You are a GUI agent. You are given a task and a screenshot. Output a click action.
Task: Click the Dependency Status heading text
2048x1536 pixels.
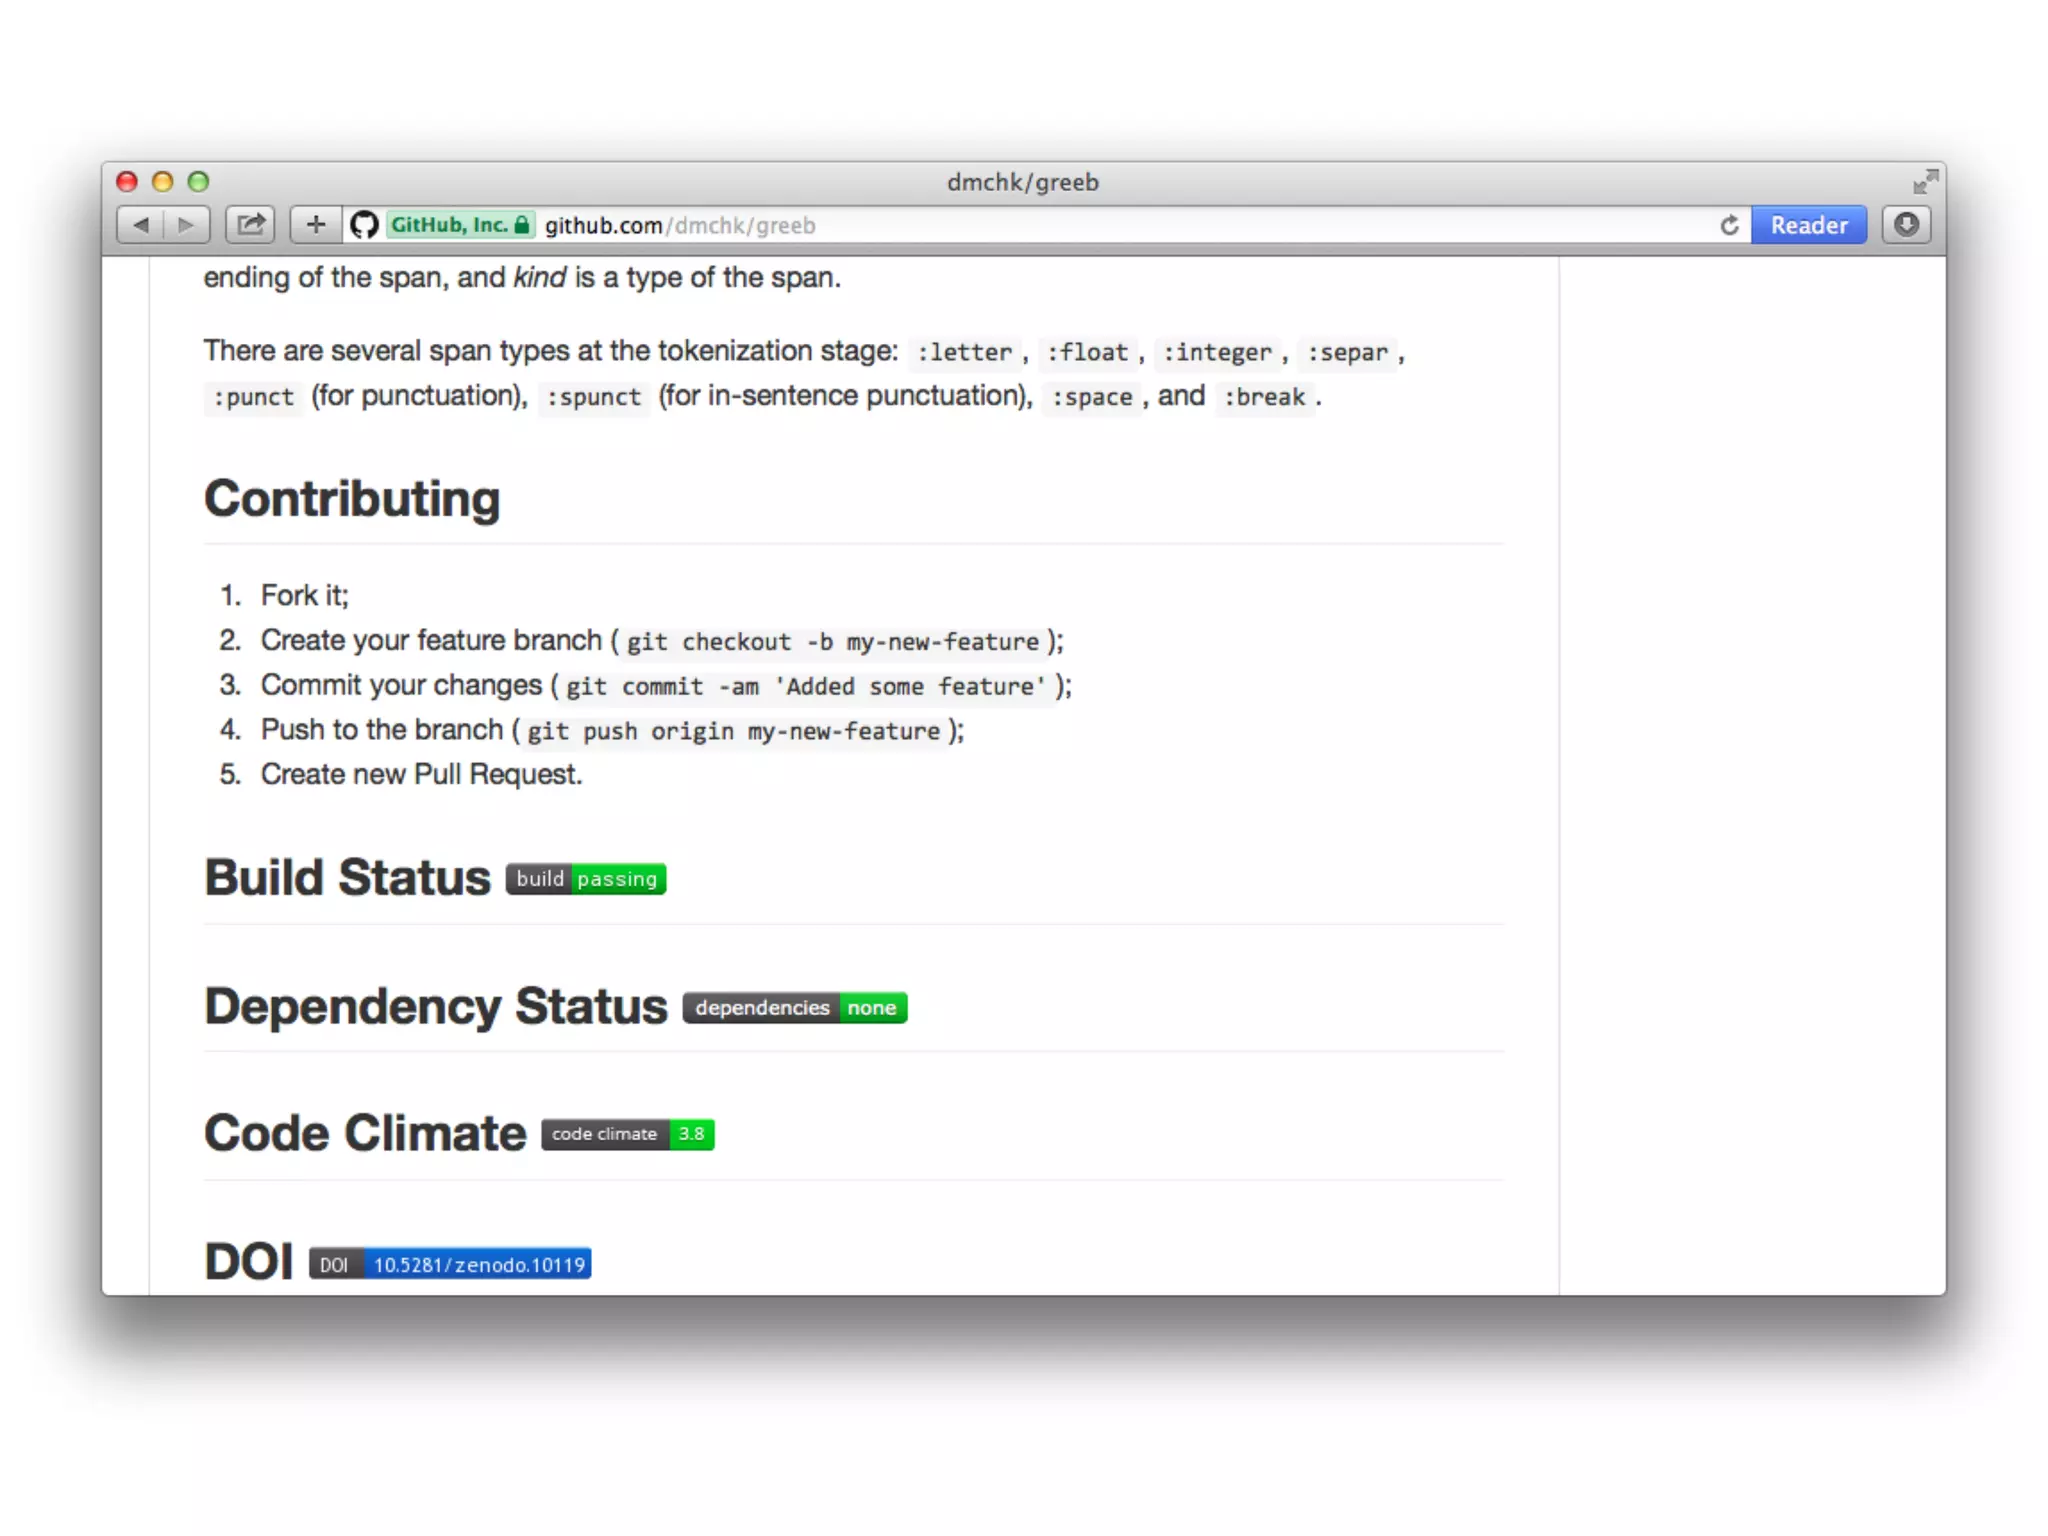(435, 1006)
